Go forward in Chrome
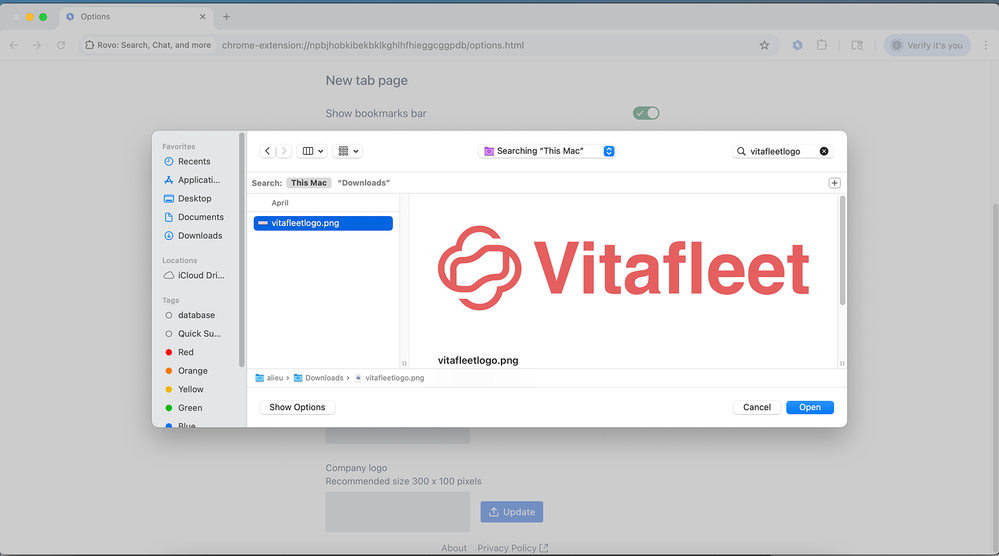This screenshot has width=999, height=556. pos(37,45)
